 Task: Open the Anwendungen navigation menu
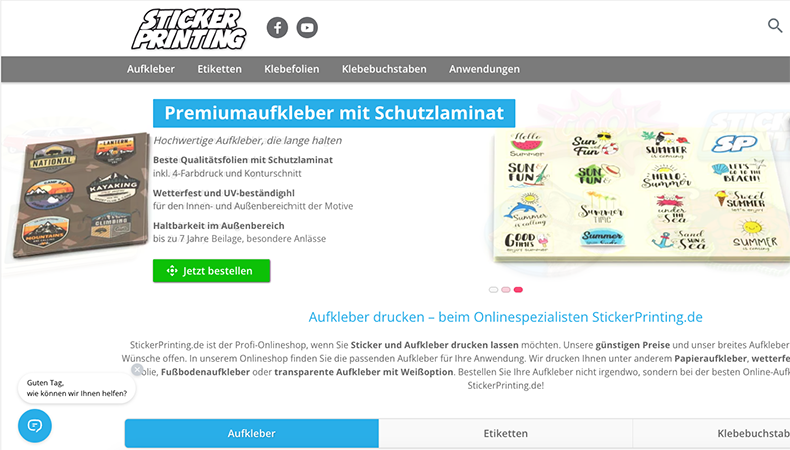click(x=484, y=69)
